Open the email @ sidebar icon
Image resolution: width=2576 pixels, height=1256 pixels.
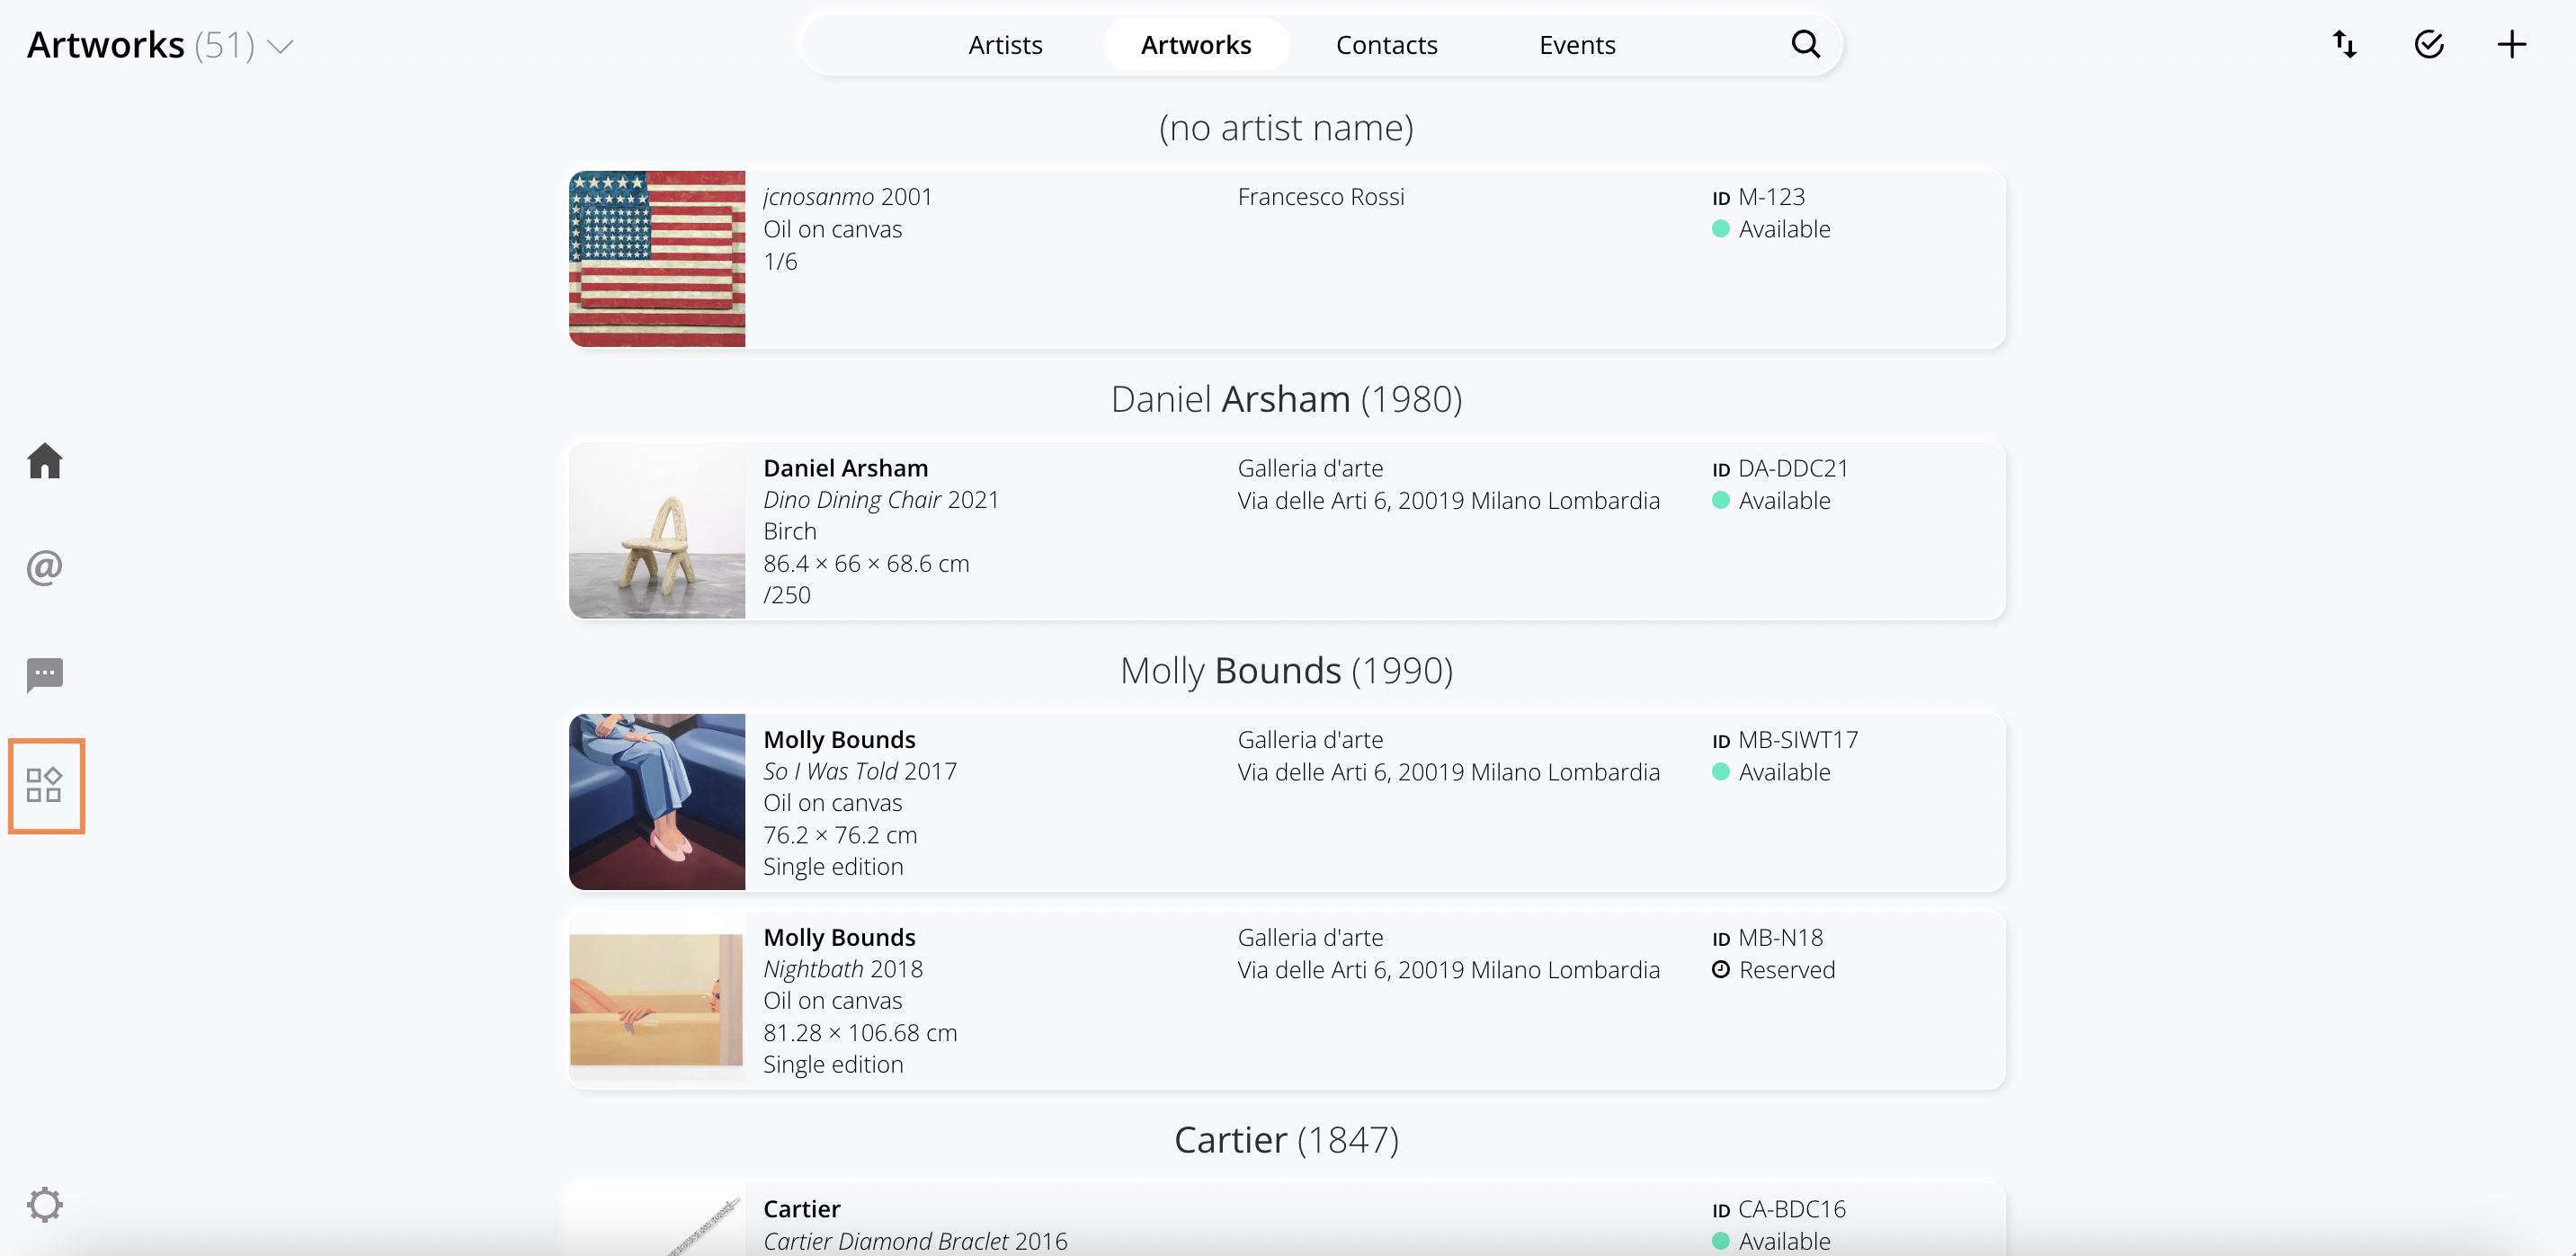45,567
